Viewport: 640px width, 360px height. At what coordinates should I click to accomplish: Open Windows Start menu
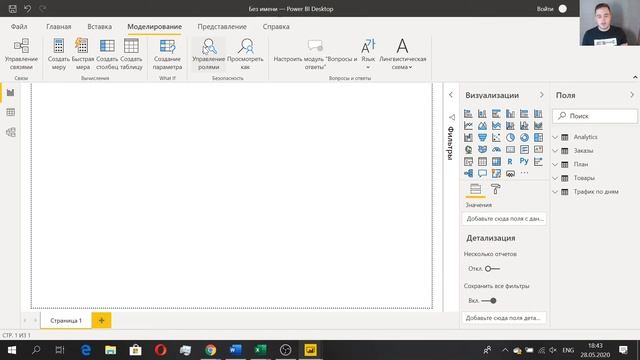tap(12, 350)
